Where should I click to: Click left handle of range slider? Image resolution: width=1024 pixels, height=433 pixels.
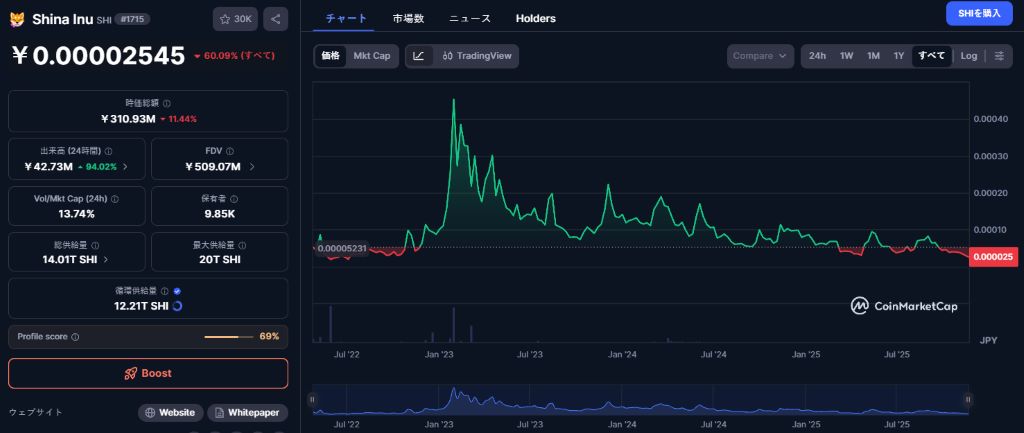point(312,399)
